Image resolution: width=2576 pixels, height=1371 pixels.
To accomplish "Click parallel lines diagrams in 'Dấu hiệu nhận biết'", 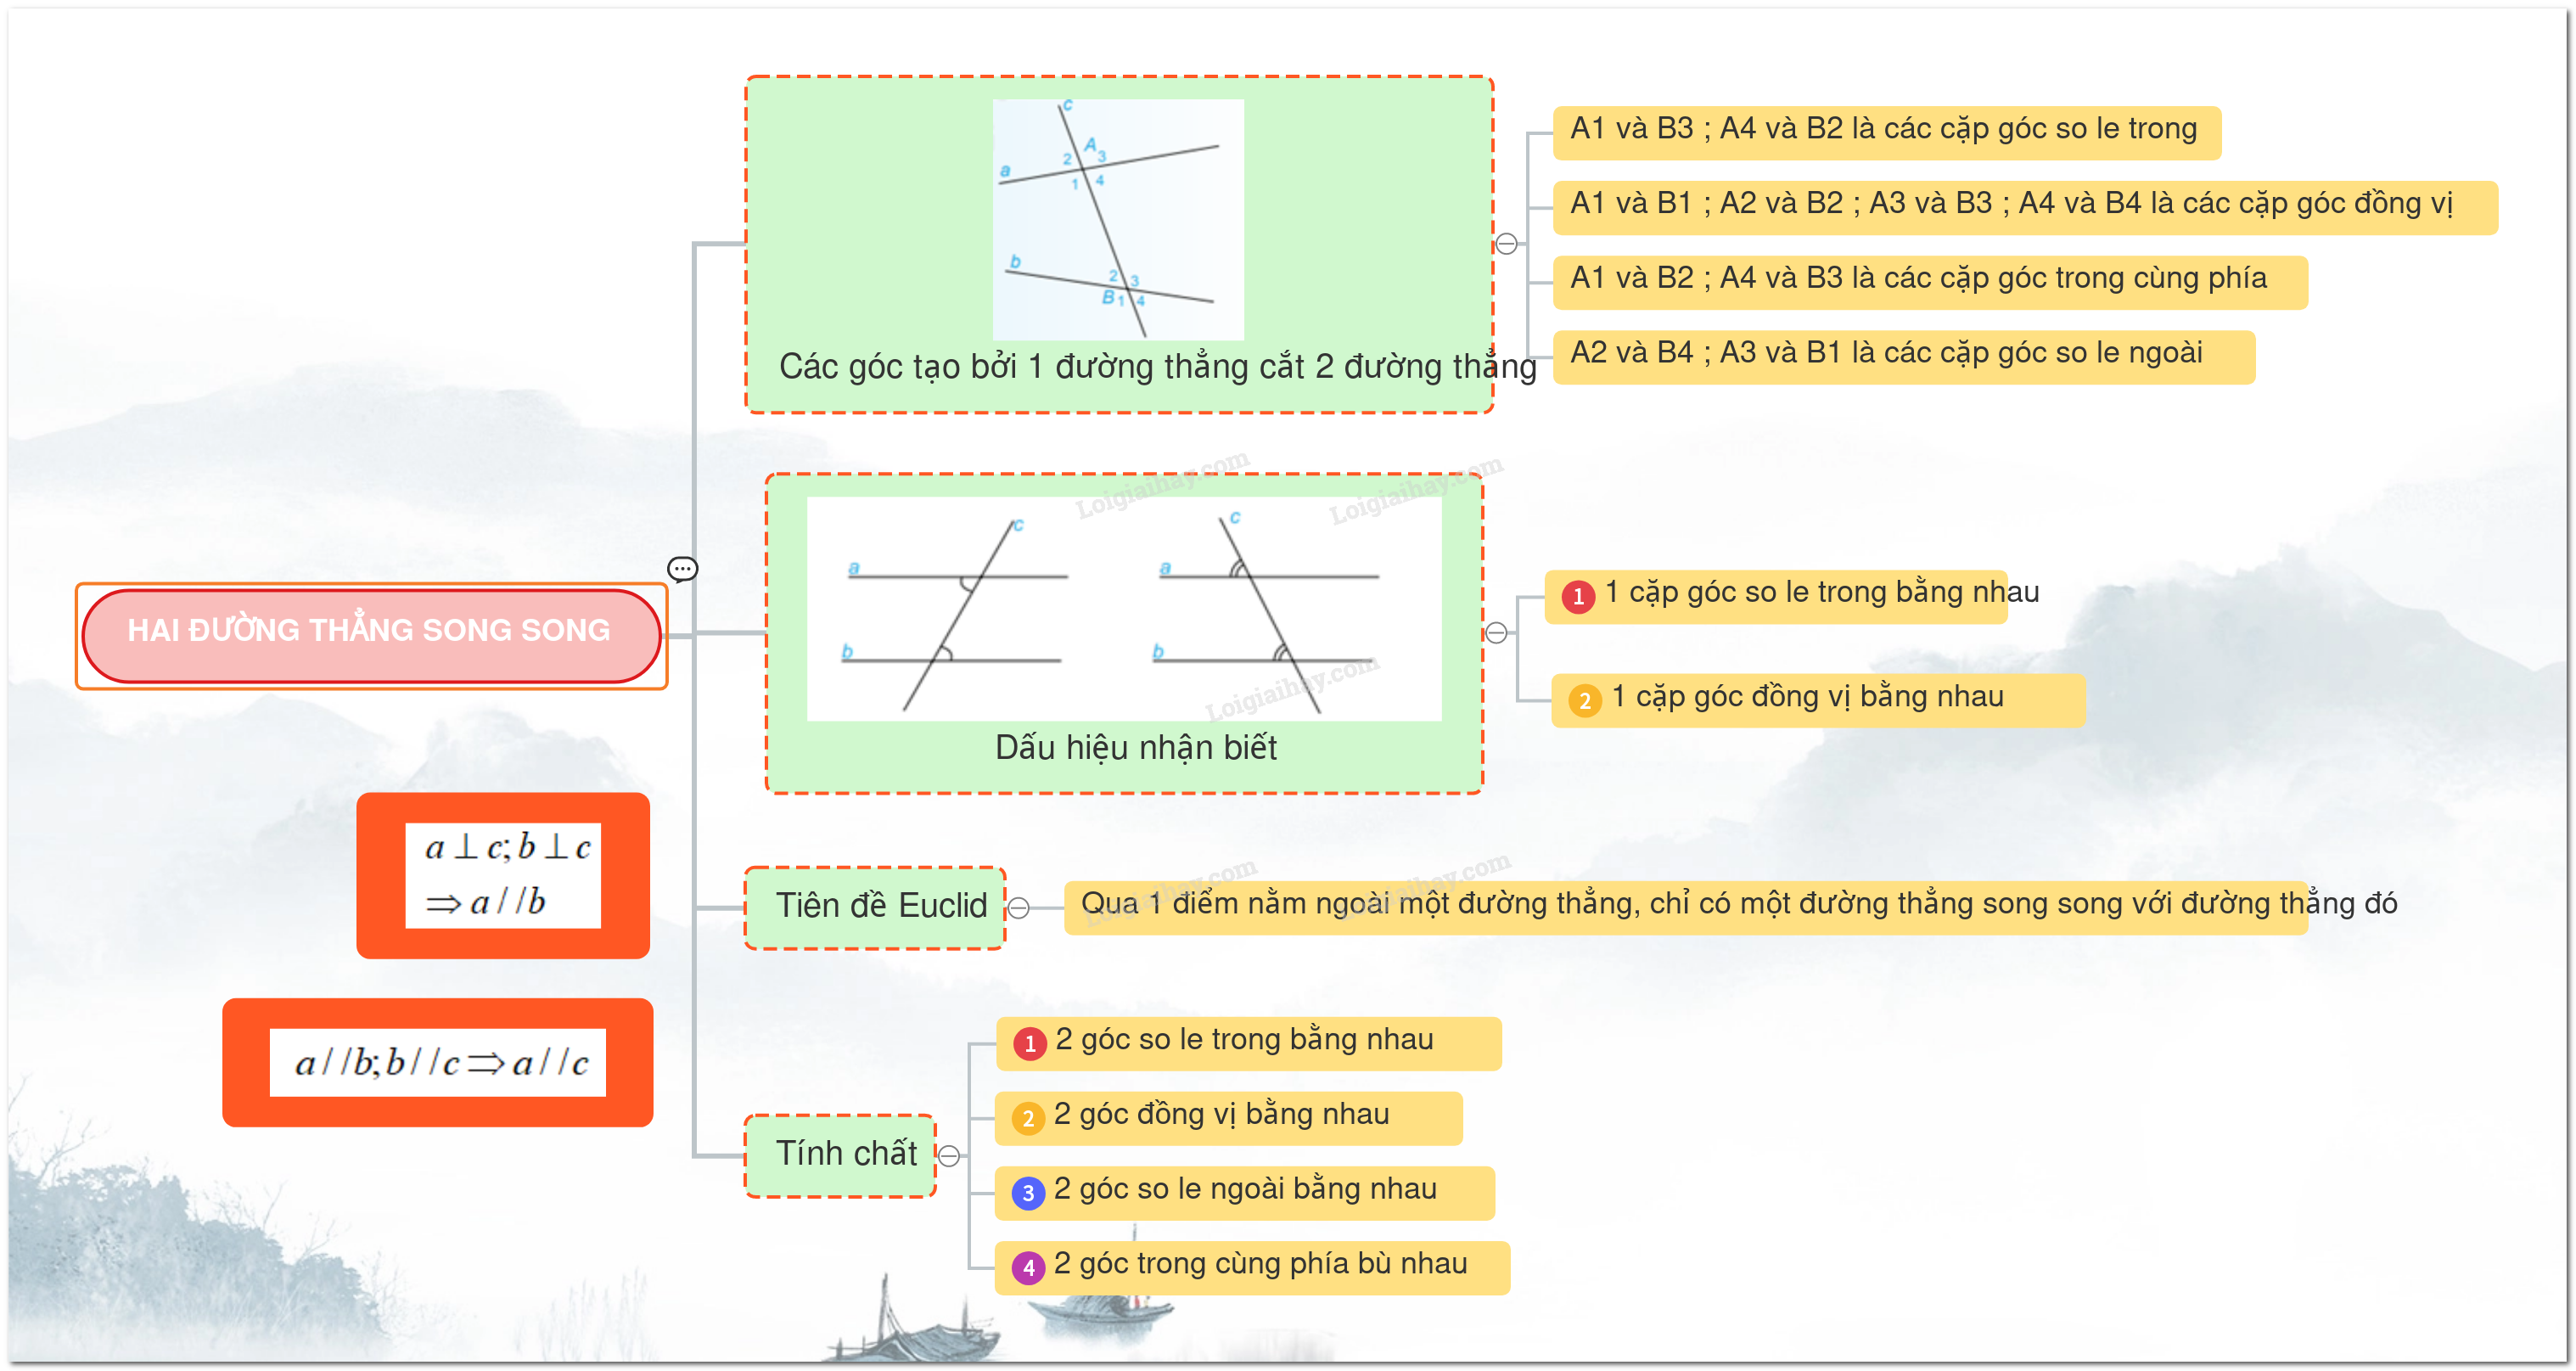I will coord(1123,608).
